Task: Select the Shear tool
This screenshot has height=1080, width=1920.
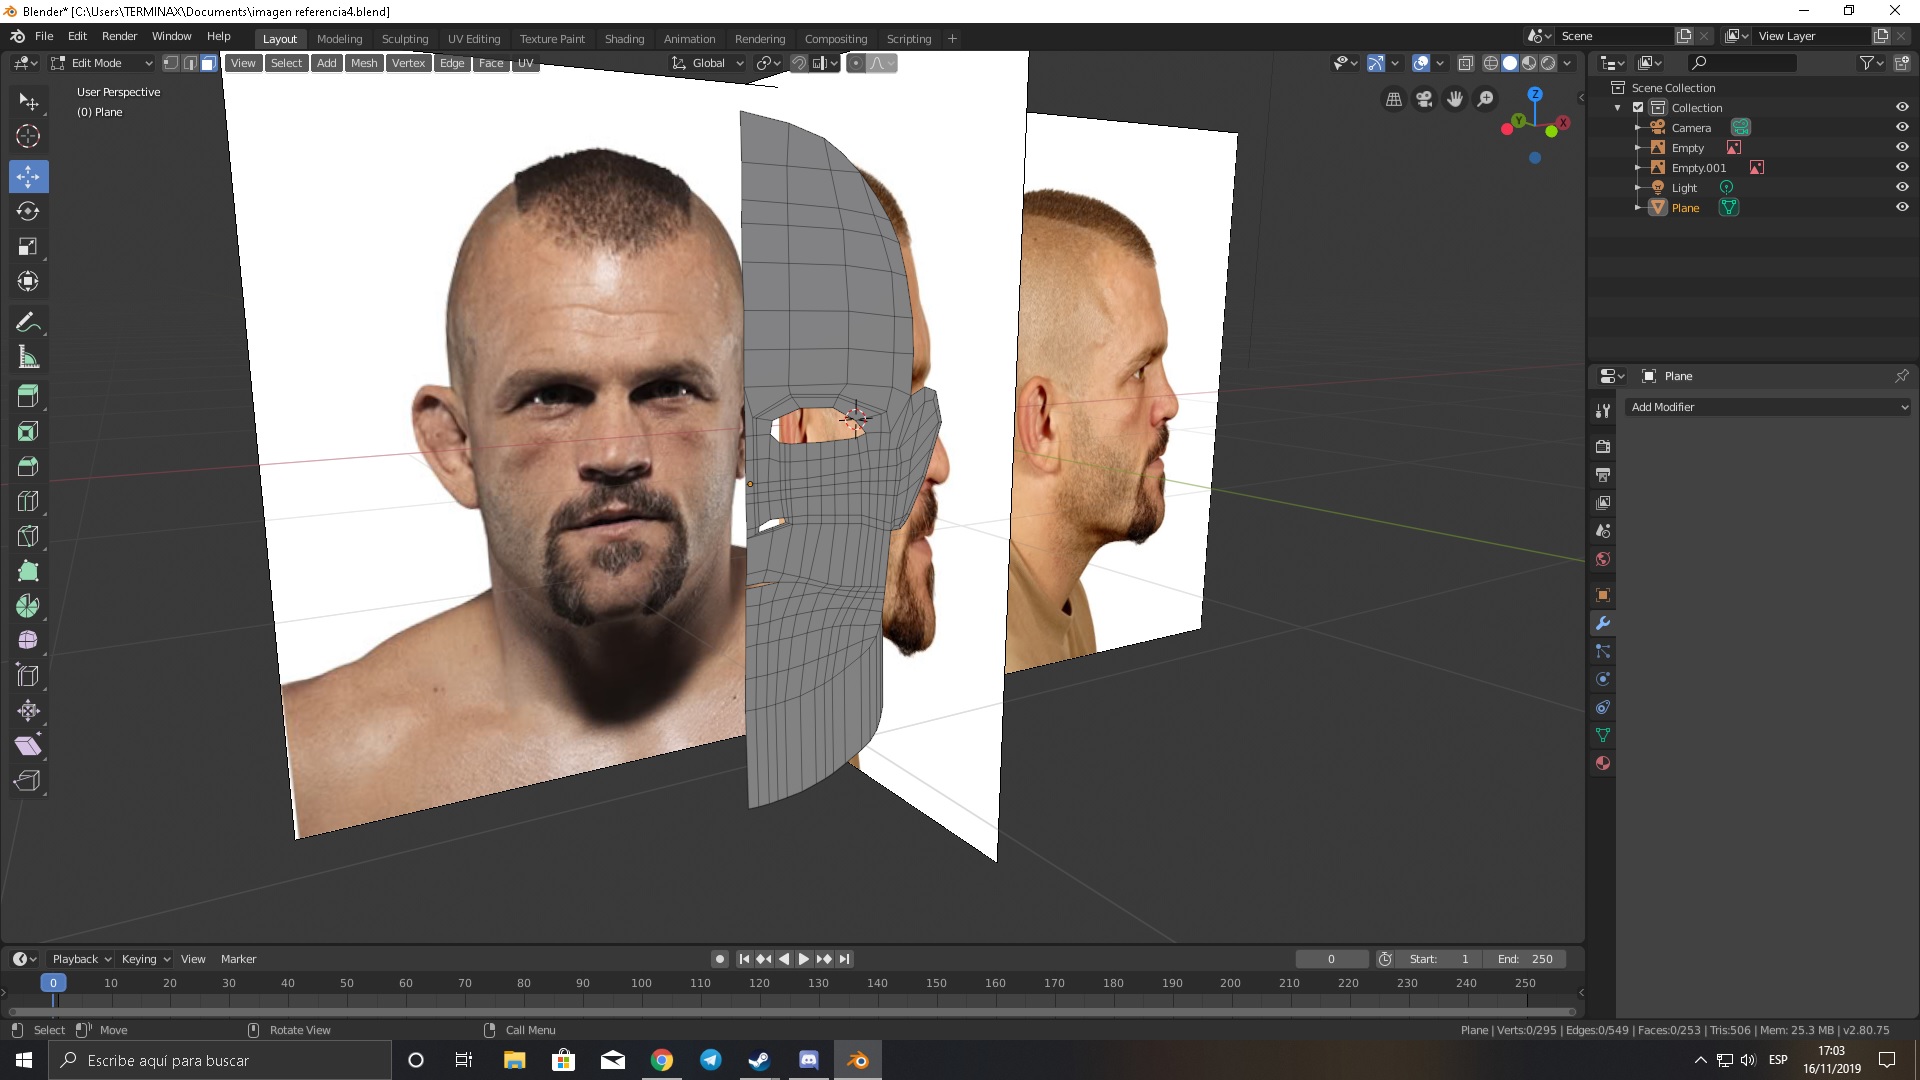Action: tap(28, 746)
